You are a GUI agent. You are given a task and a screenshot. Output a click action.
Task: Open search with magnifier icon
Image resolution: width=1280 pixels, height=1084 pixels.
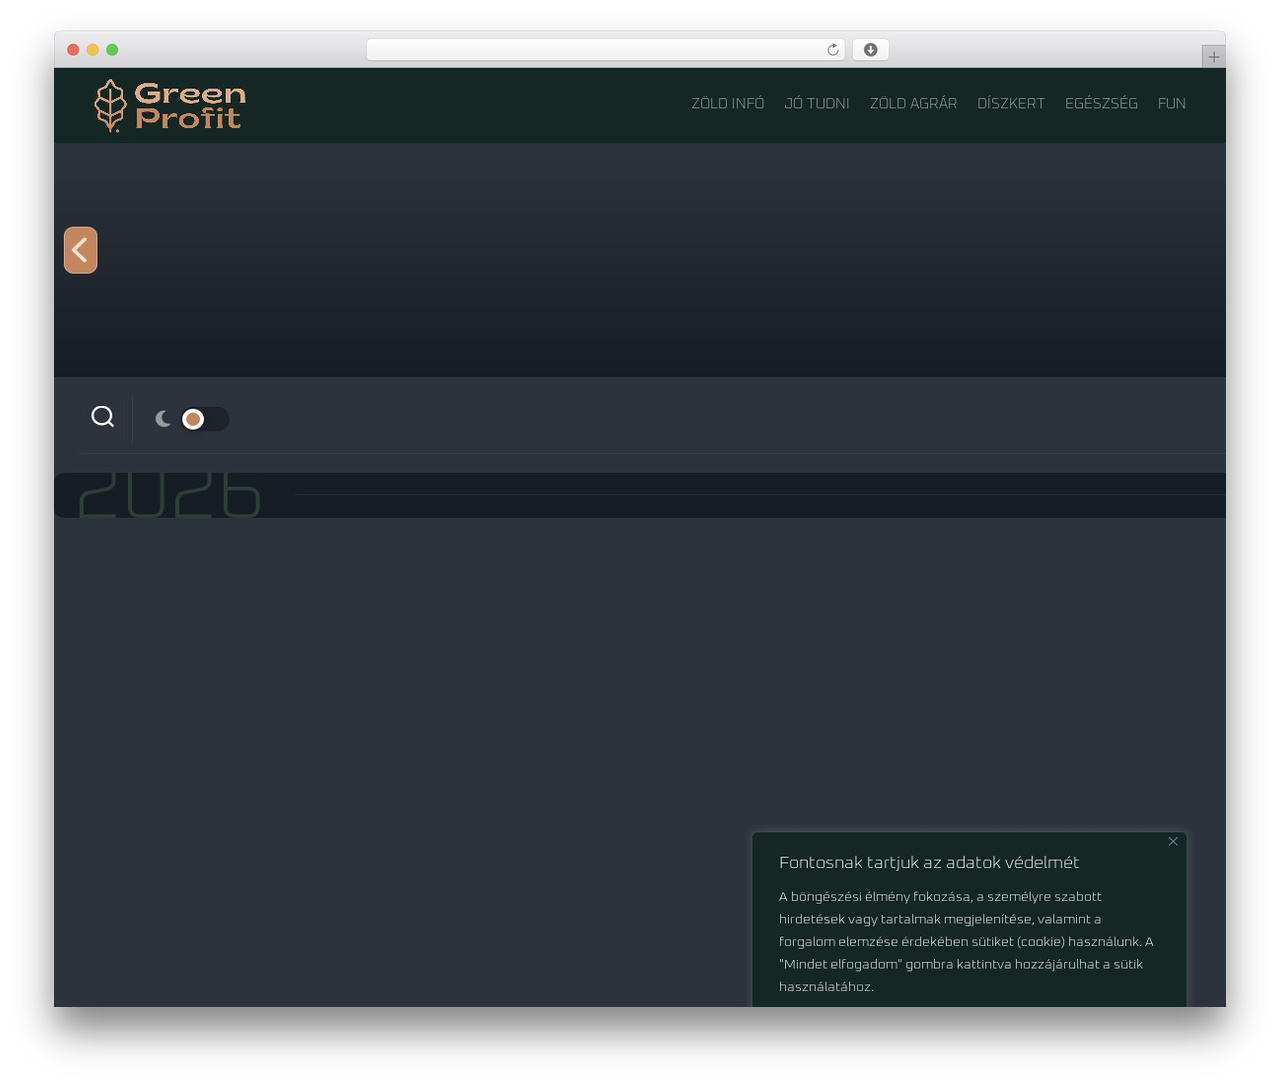103,417
